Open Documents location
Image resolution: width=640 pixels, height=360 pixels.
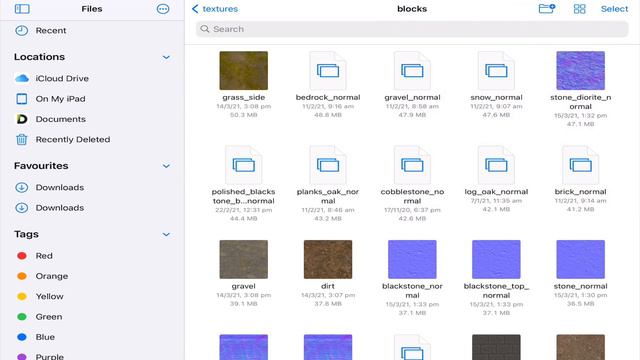click(x=60, y=119)
